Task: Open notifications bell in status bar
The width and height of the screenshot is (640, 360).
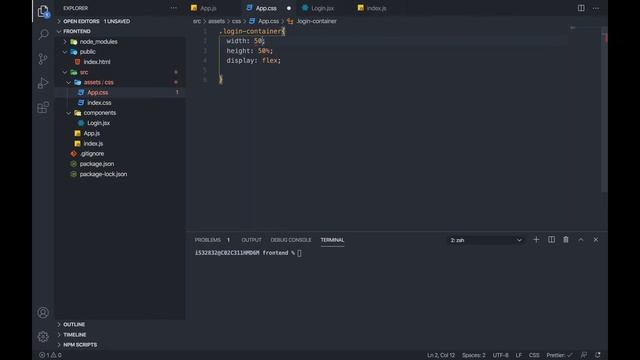Action: [598, 355]
